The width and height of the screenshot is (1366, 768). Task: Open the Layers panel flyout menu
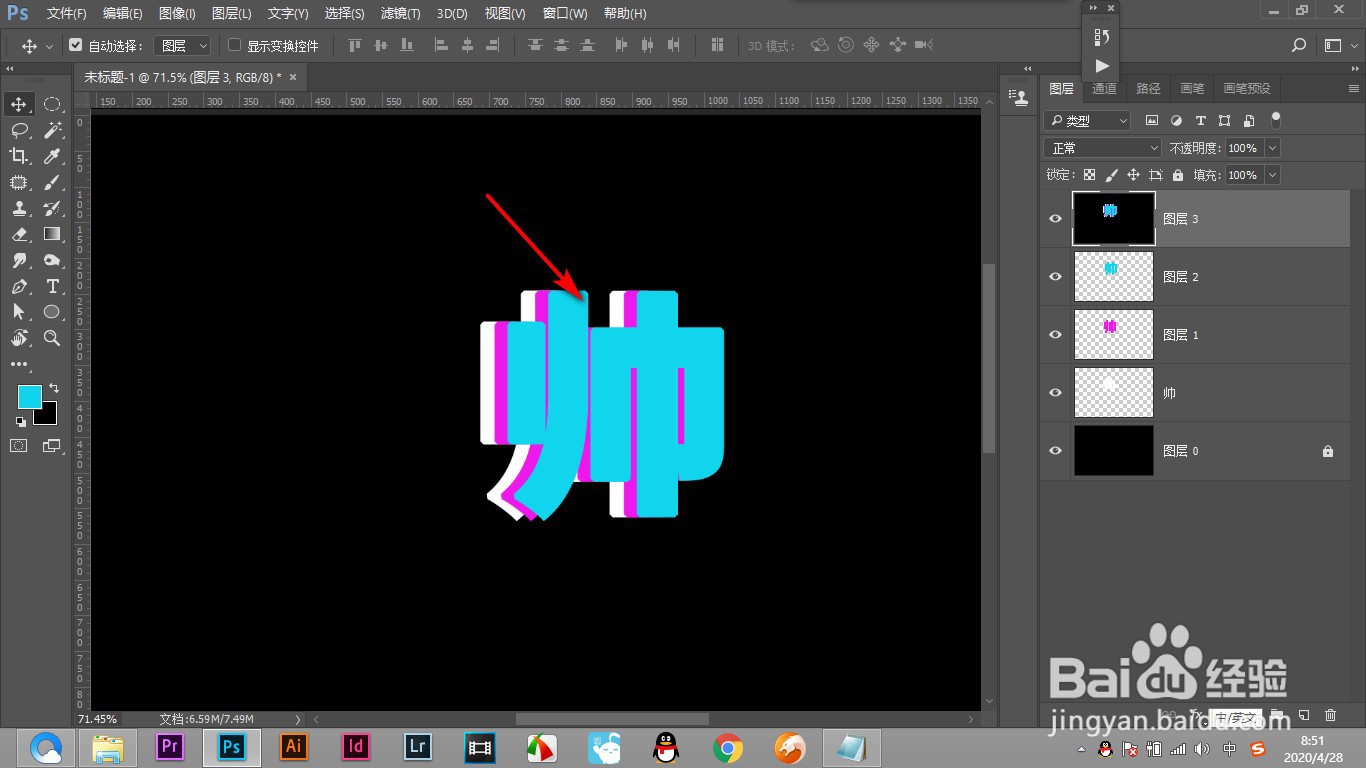pyautogui.click(x=1354, y=89)
